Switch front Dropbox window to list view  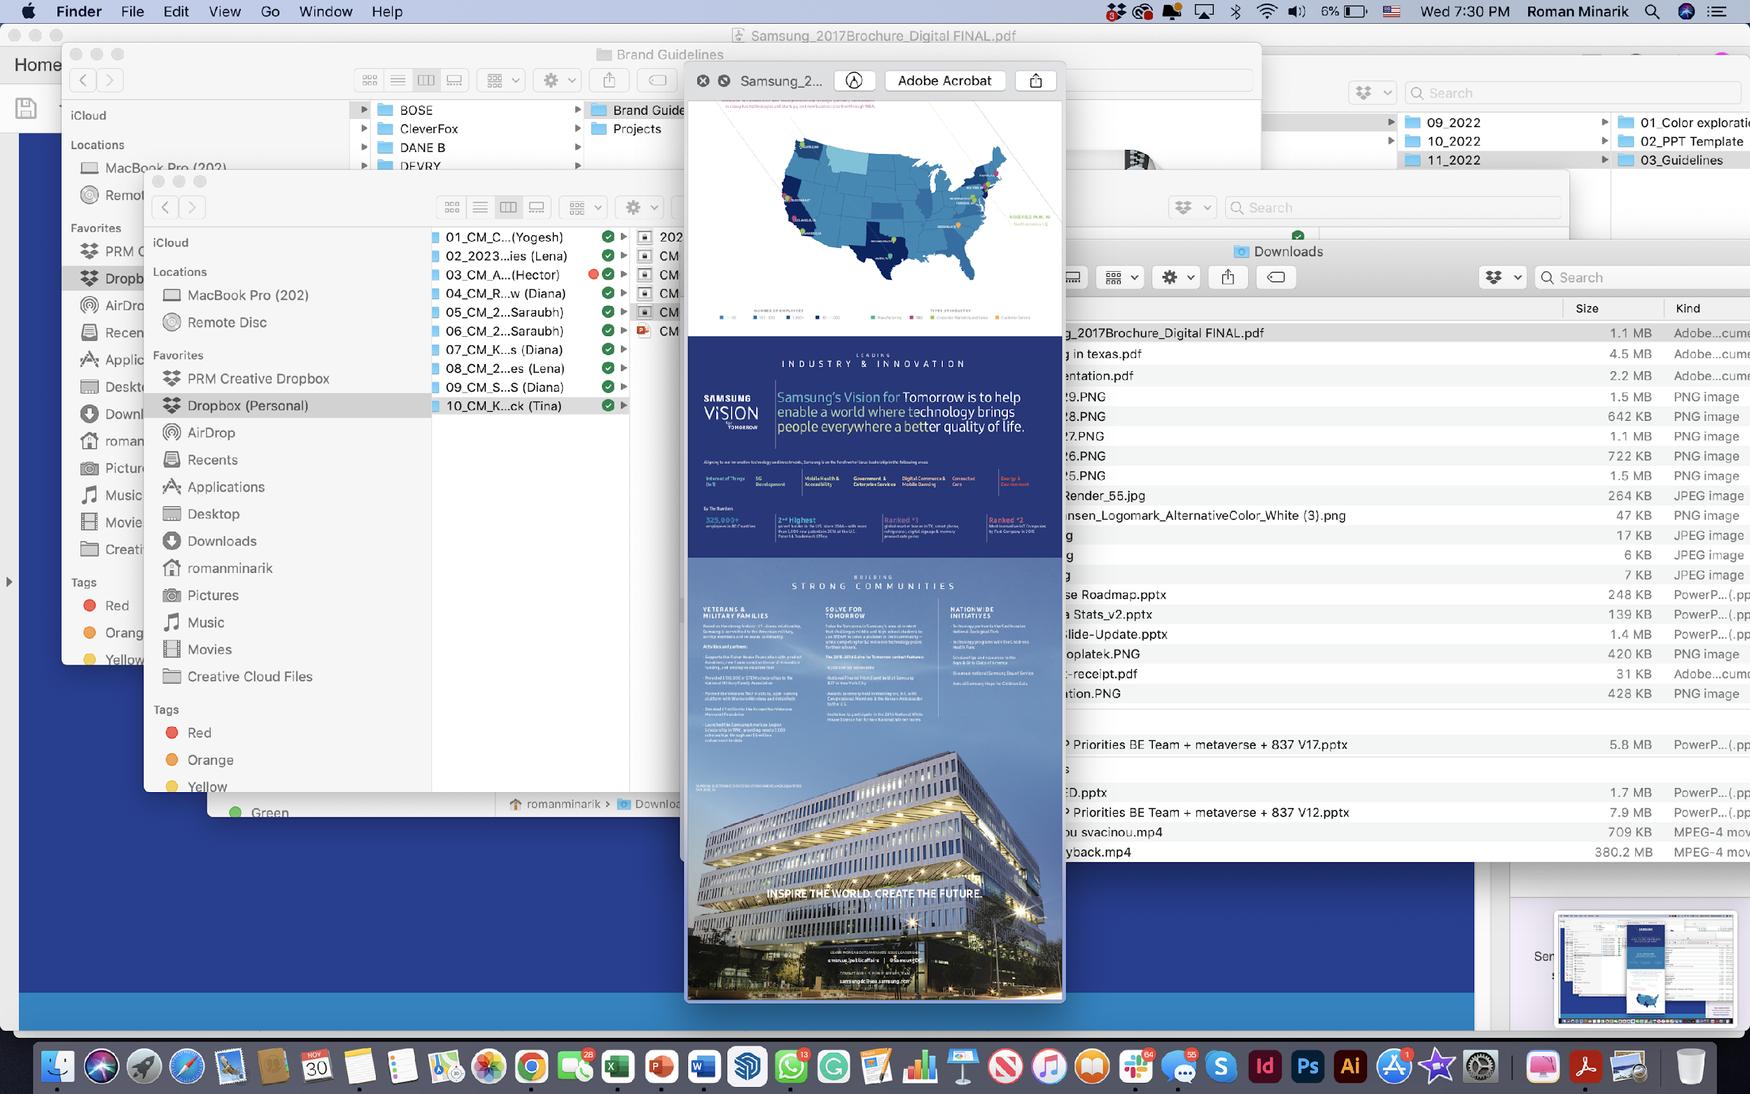point(480,207)
